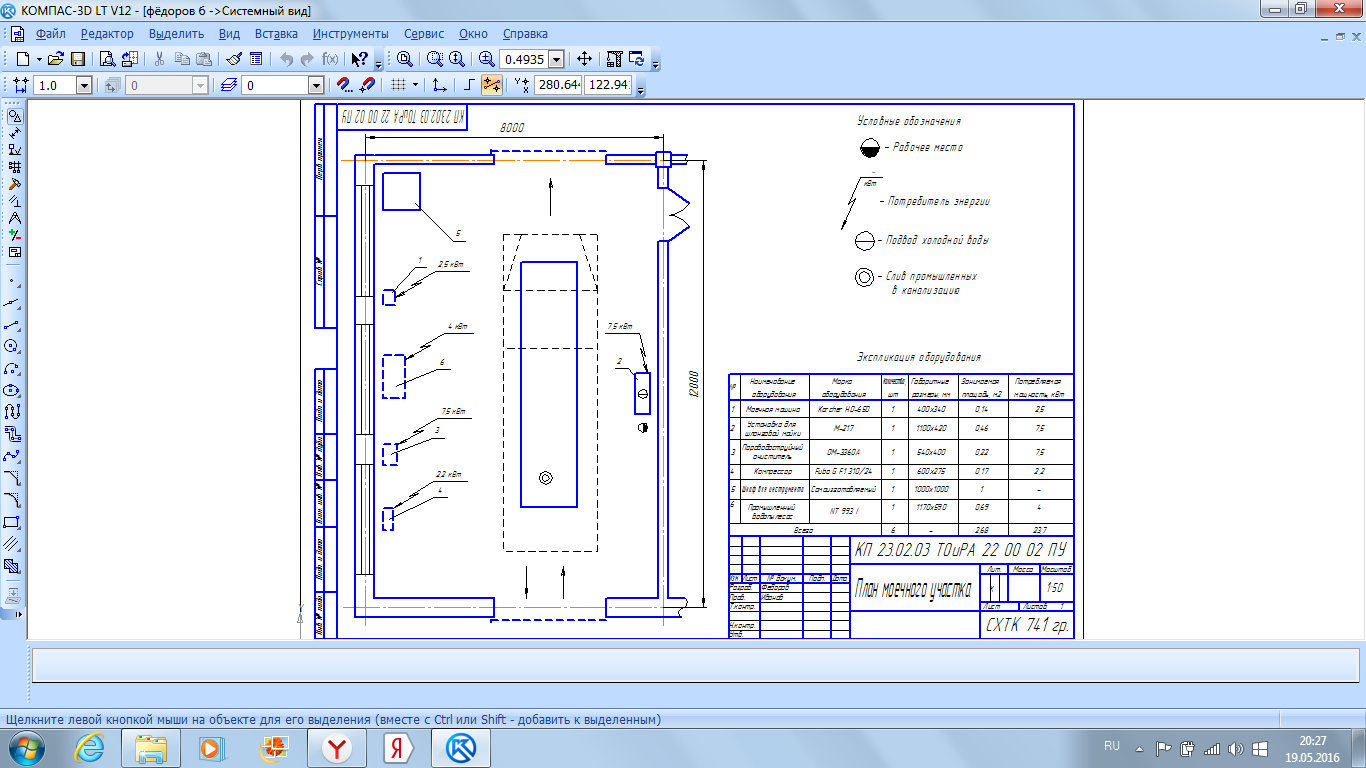Select the circle tool

(x=12, y=346)
